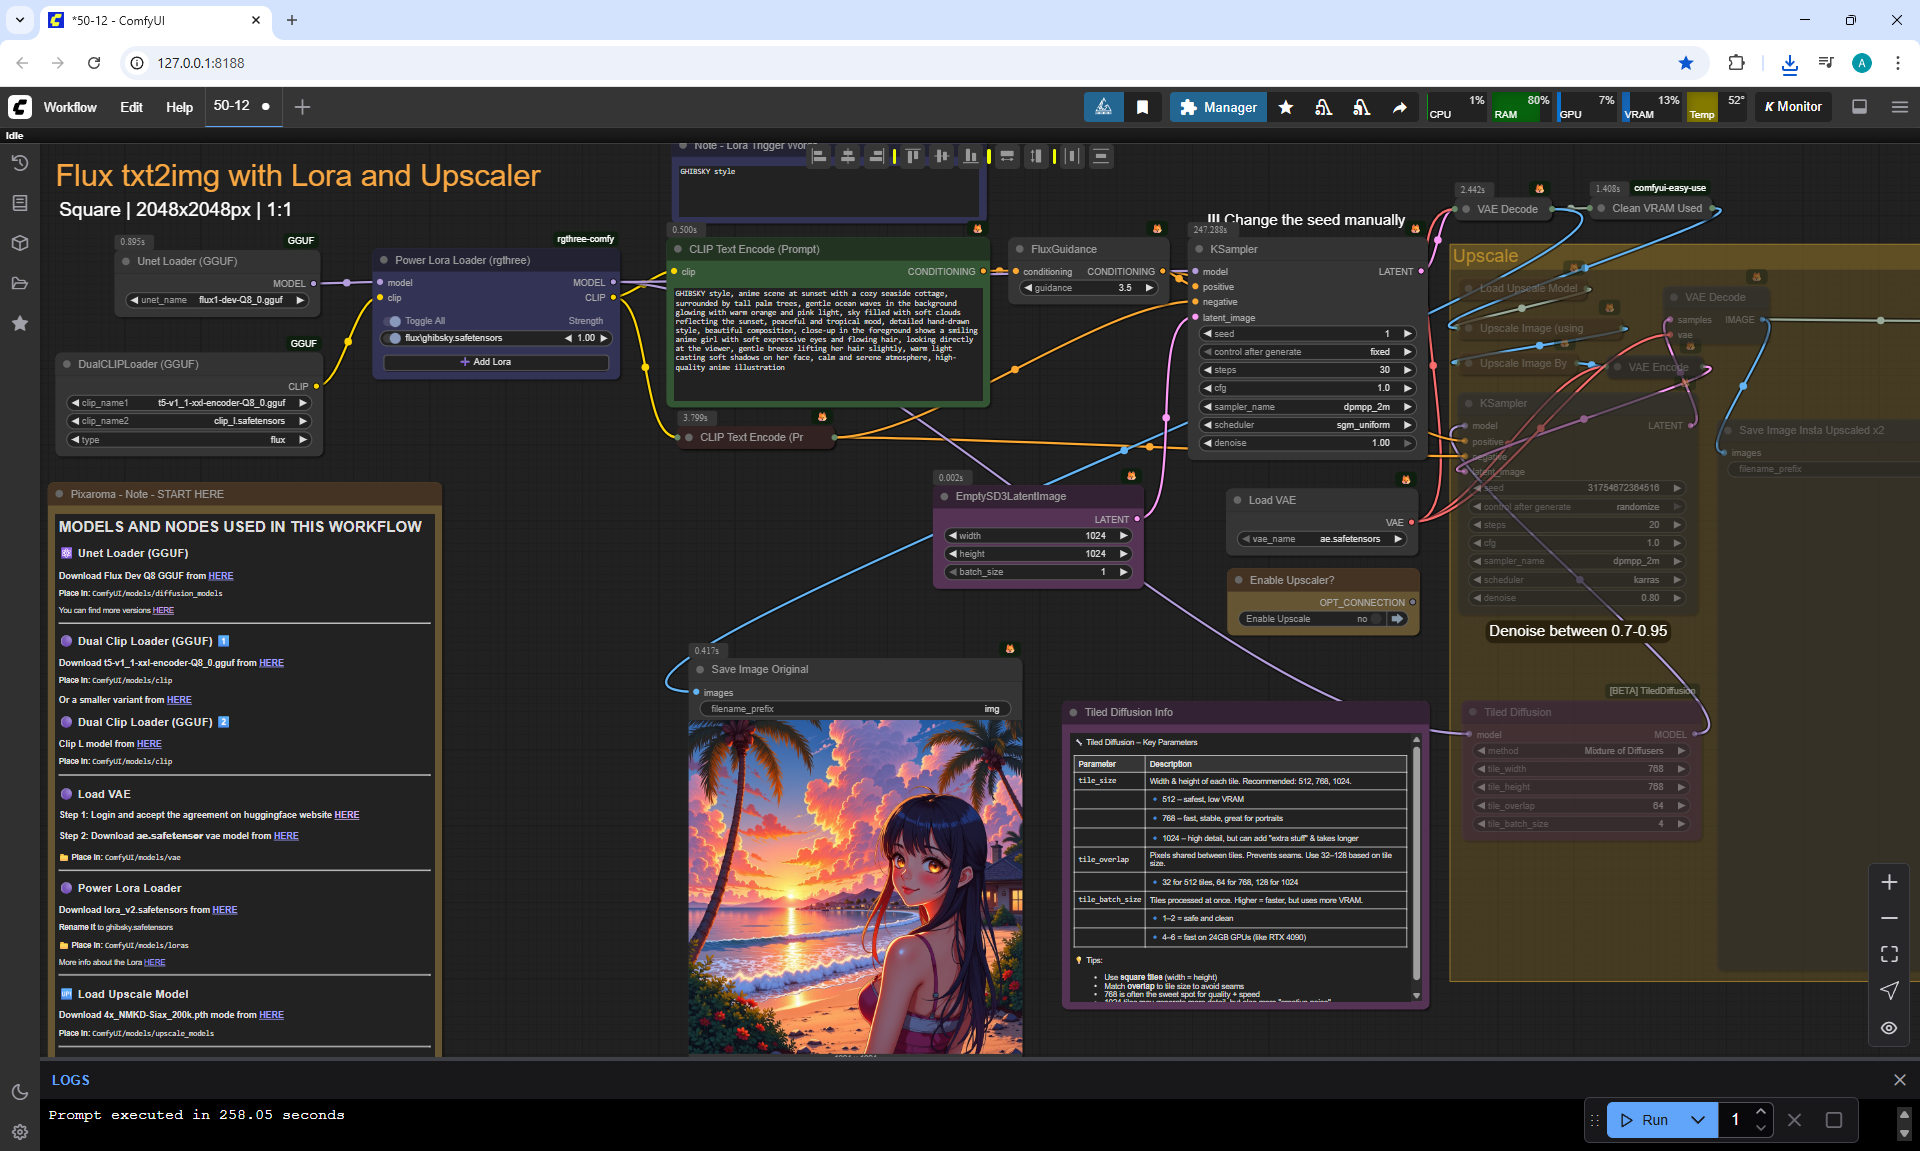
Task: Toggle dark theme moon icon
Action: [20, 1092]
